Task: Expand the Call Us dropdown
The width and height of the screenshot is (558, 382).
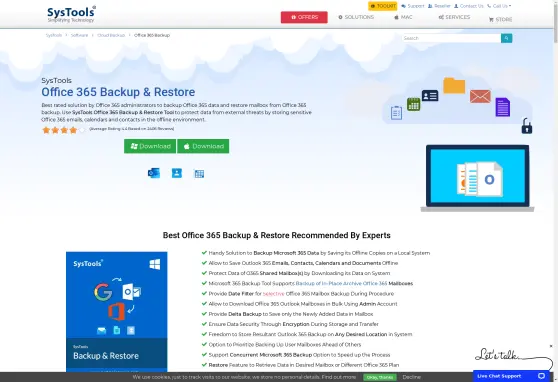Action: (x=499, y=6)
